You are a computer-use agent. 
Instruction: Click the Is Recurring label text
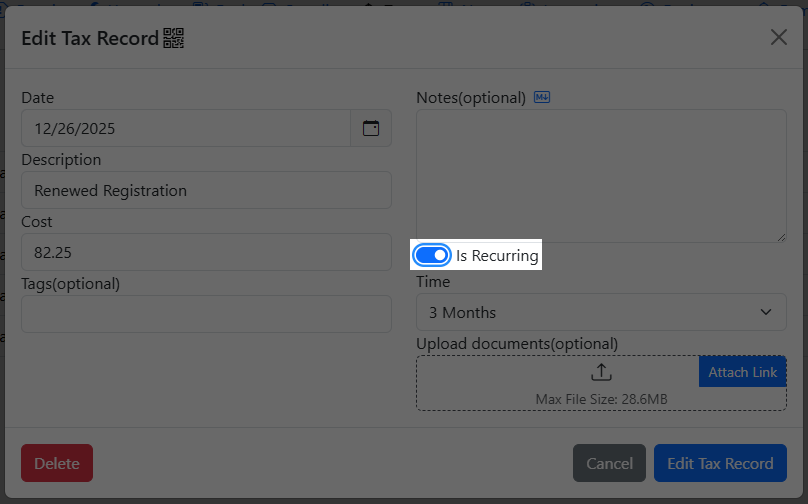pyautogui.click(x=497, y=256)
